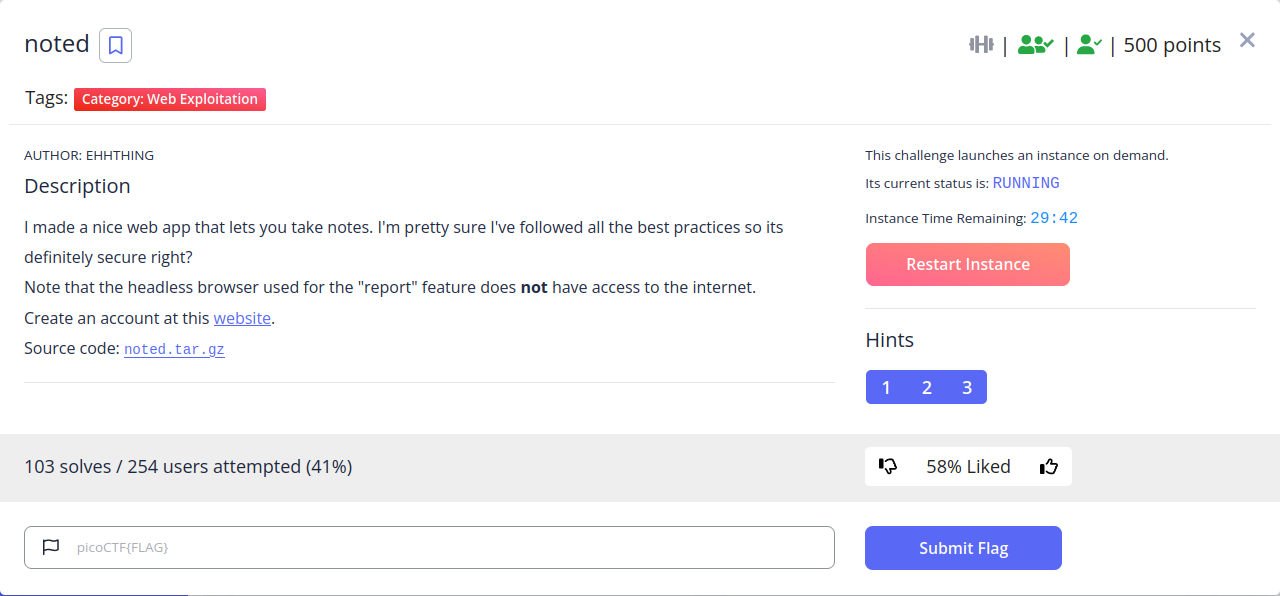Click the thumbs down dislike icon

(888, 466)
